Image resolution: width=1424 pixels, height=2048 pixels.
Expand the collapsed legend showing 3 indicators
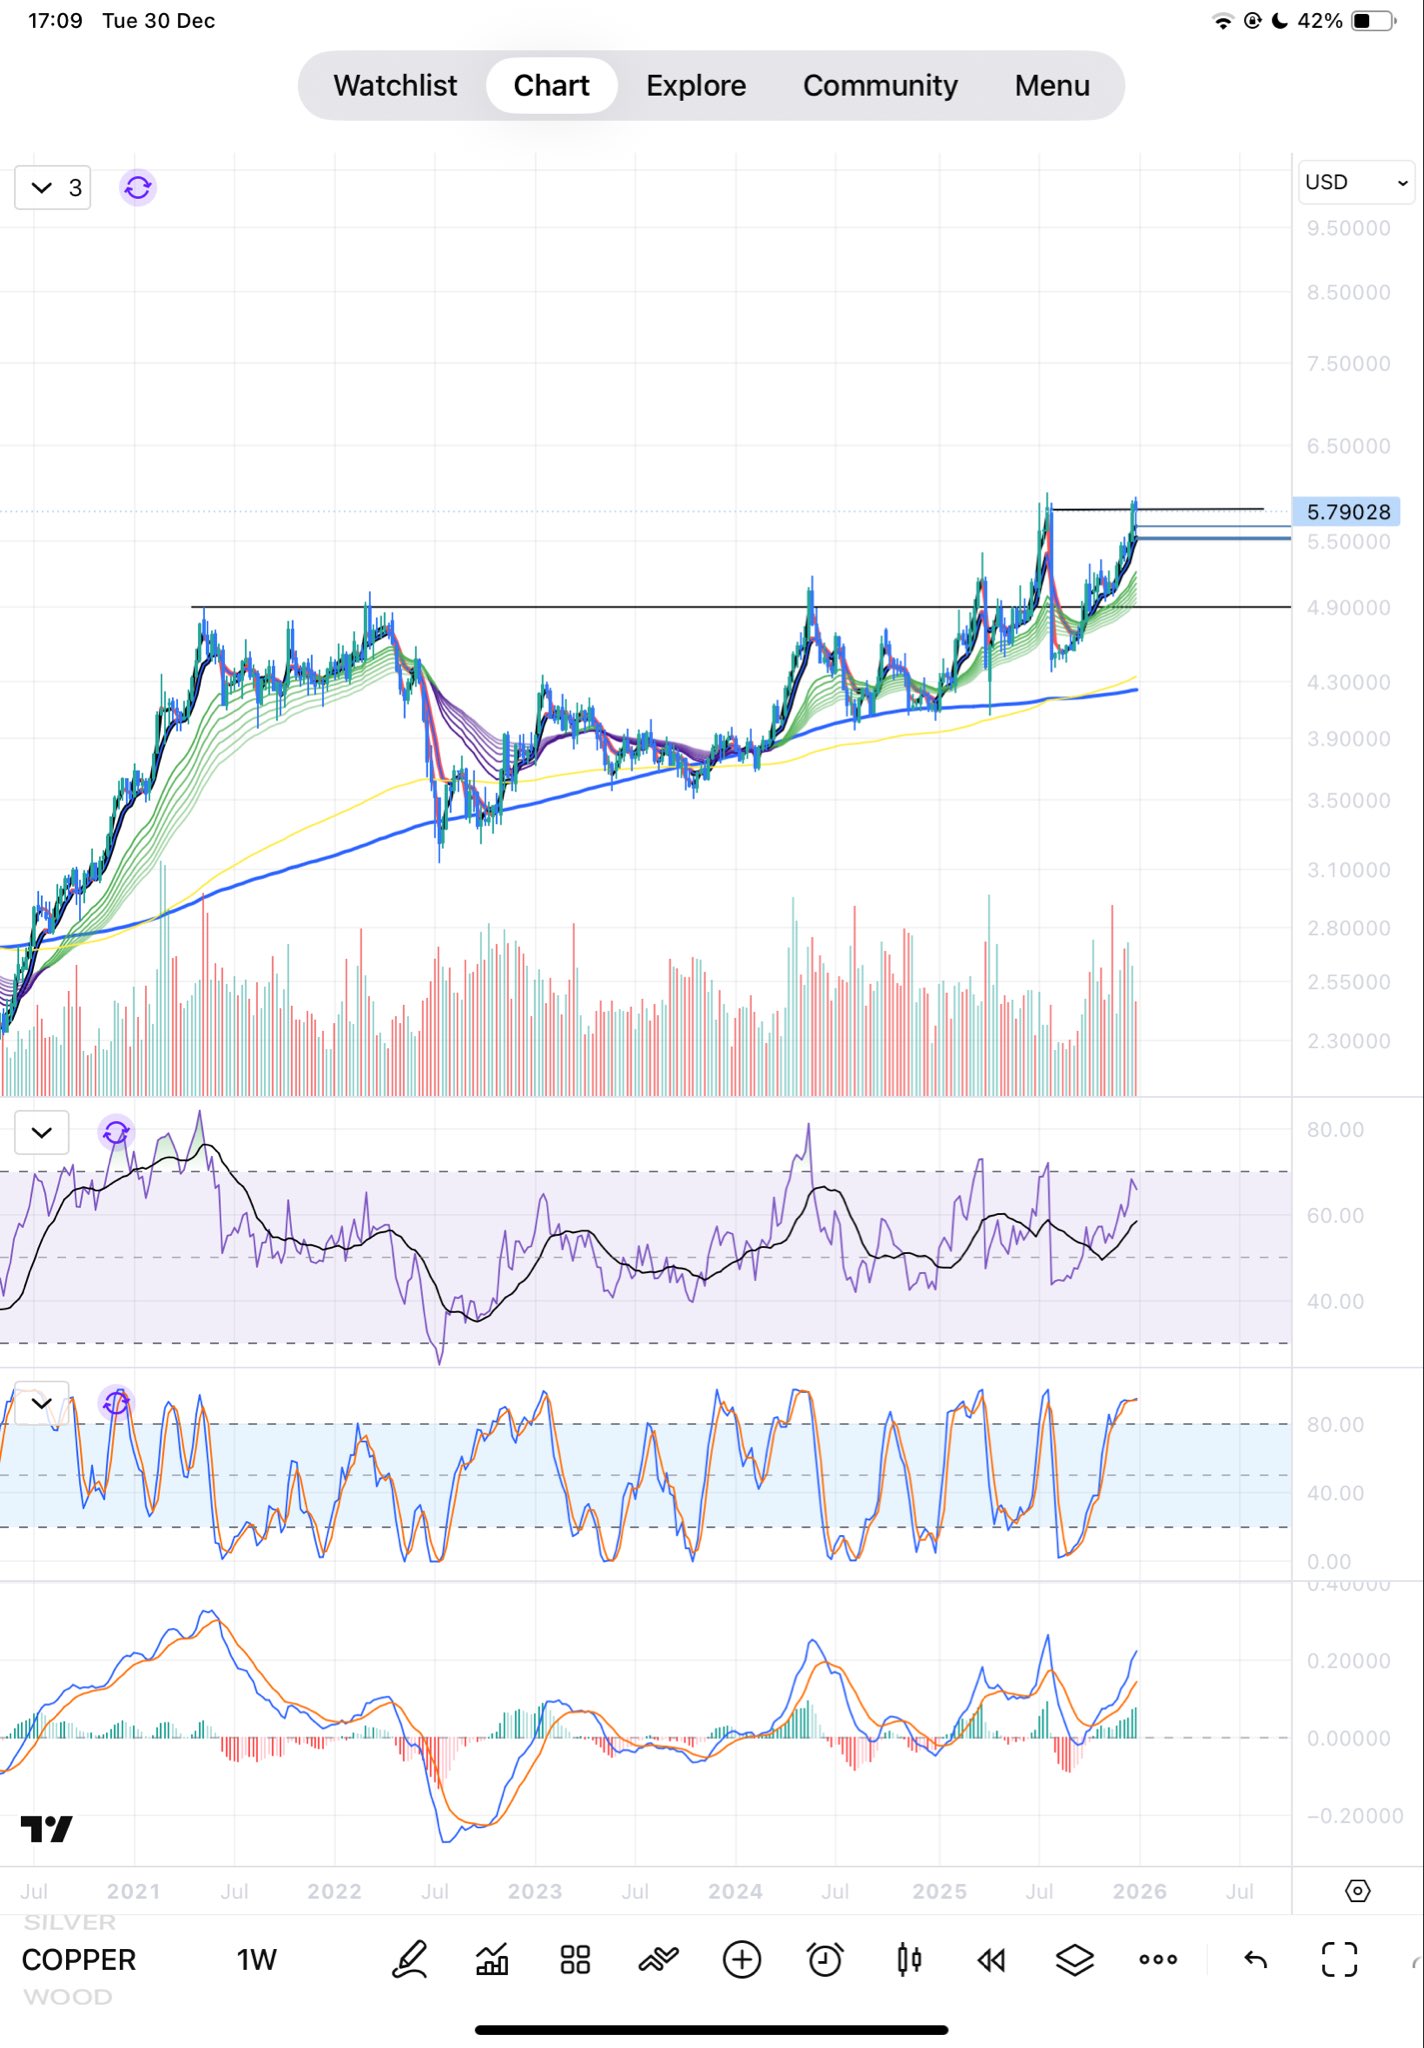point(53,187)
